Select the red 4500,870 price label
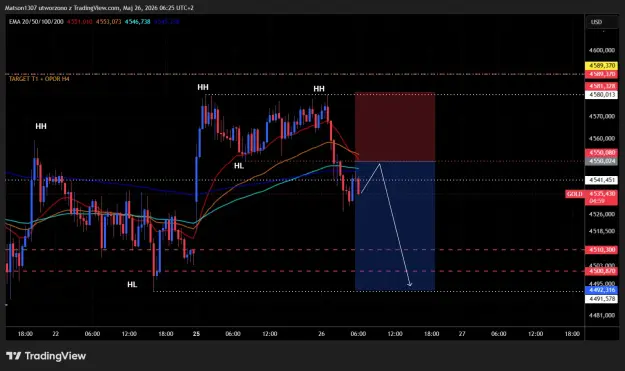625x371 pixels. pos(601,271)
